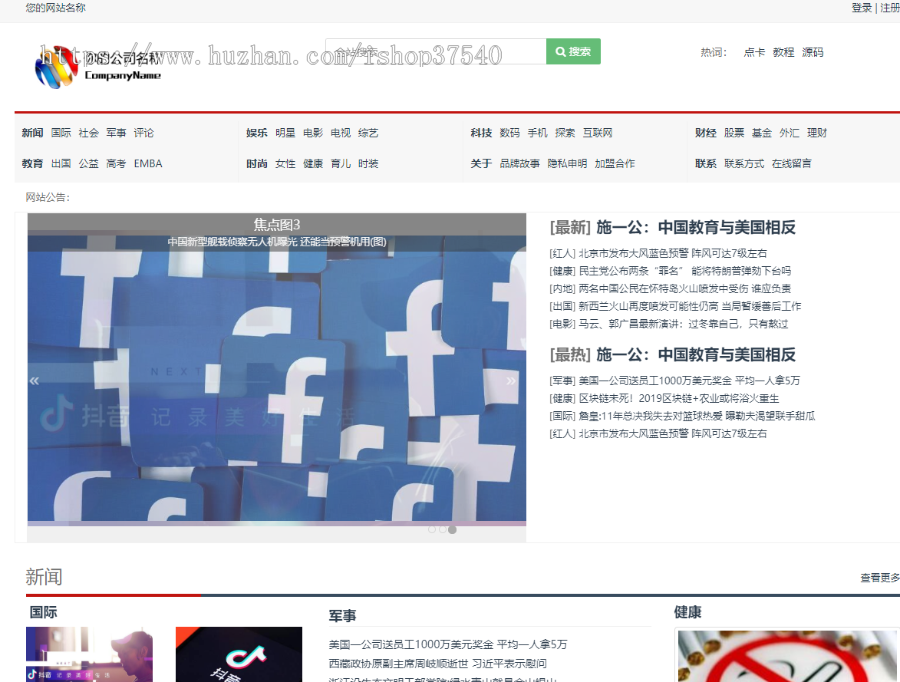This screenshot has height=682, width=900.
Task: Open the 财经 navigation category
Action: coord(705,133)
